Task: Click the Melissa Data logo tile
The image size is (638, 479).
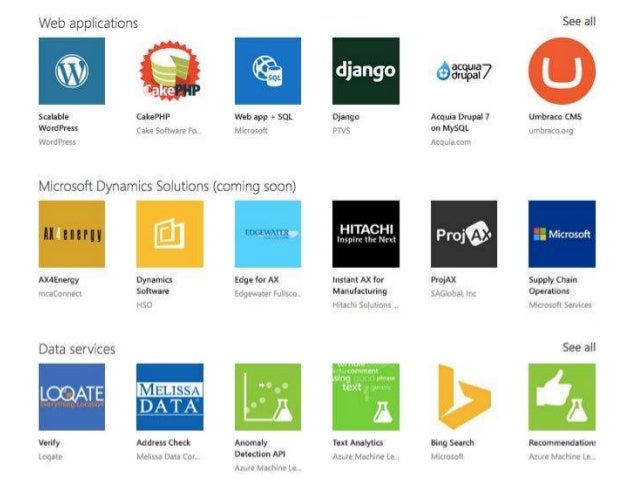Action: (170, 397)
